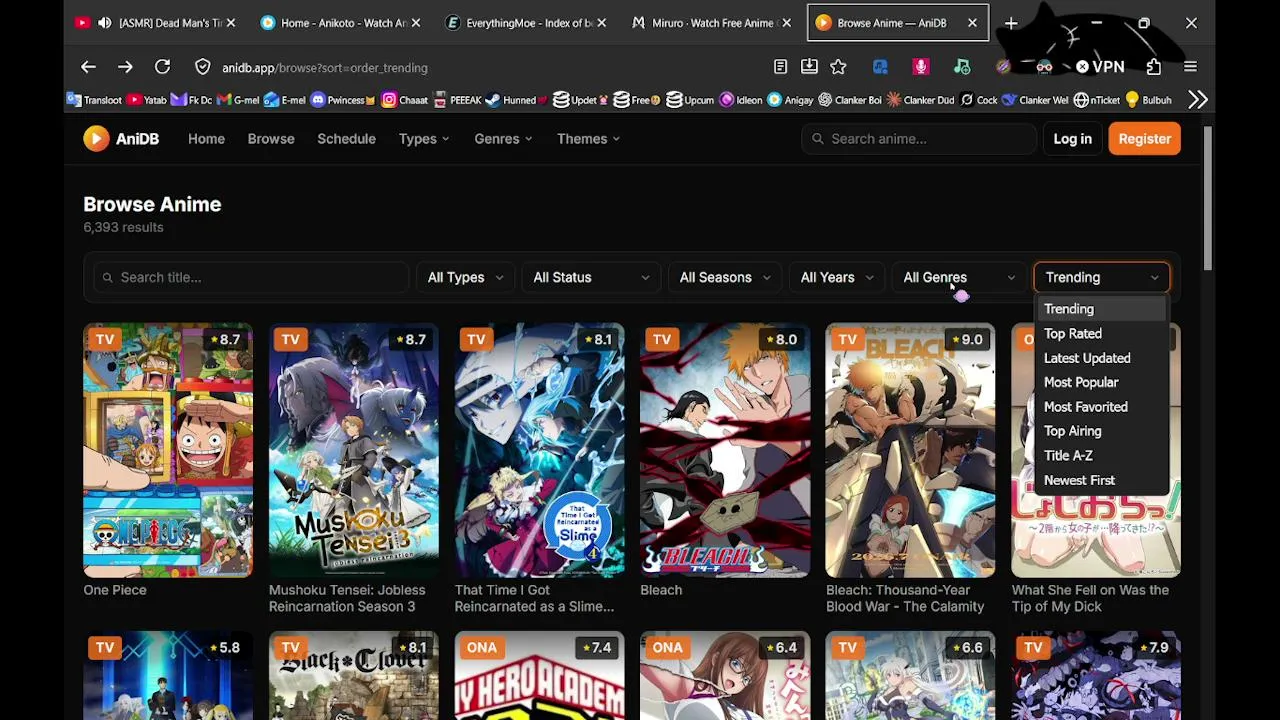
Task: Open the nTicket bookmark
Action: 1097,100
